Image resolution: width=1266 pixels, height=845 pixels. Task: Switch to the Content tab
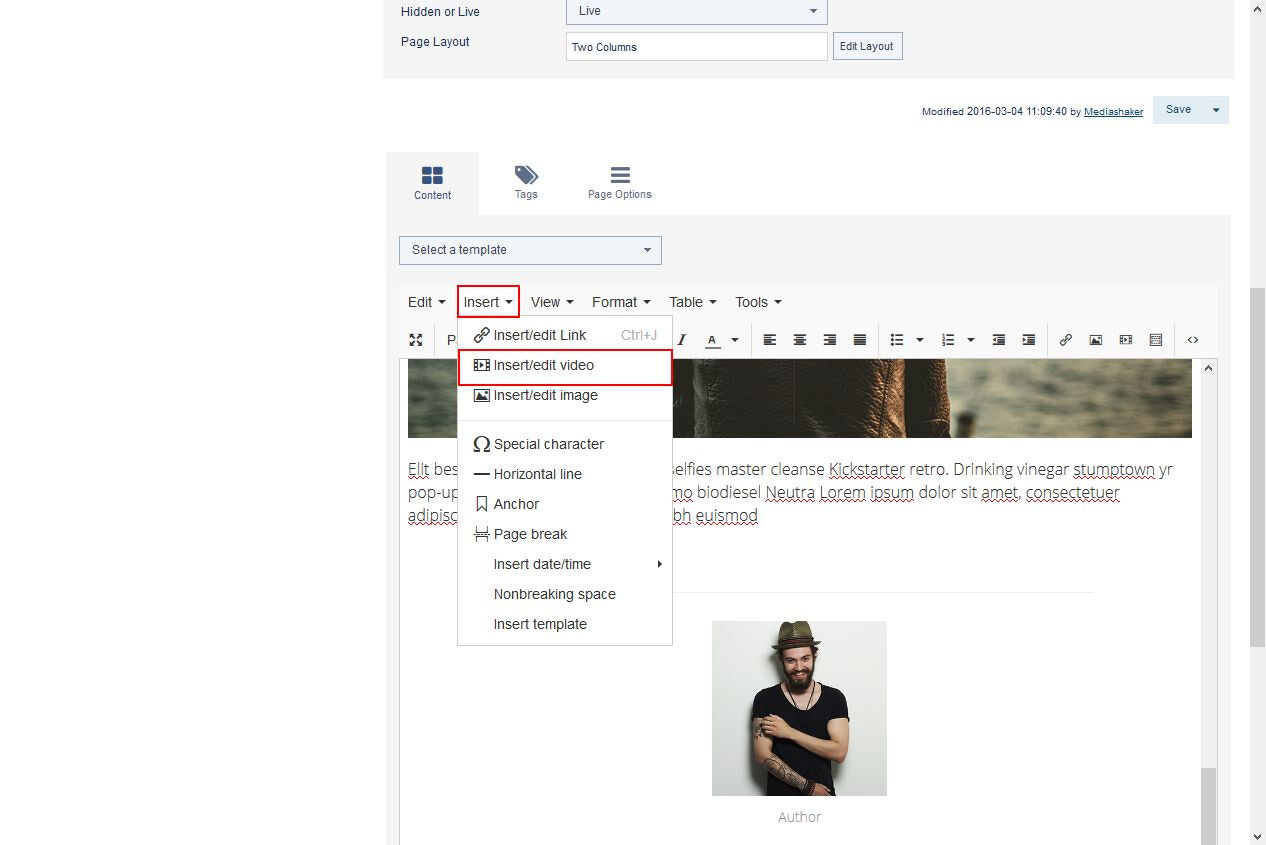[432, 183]
